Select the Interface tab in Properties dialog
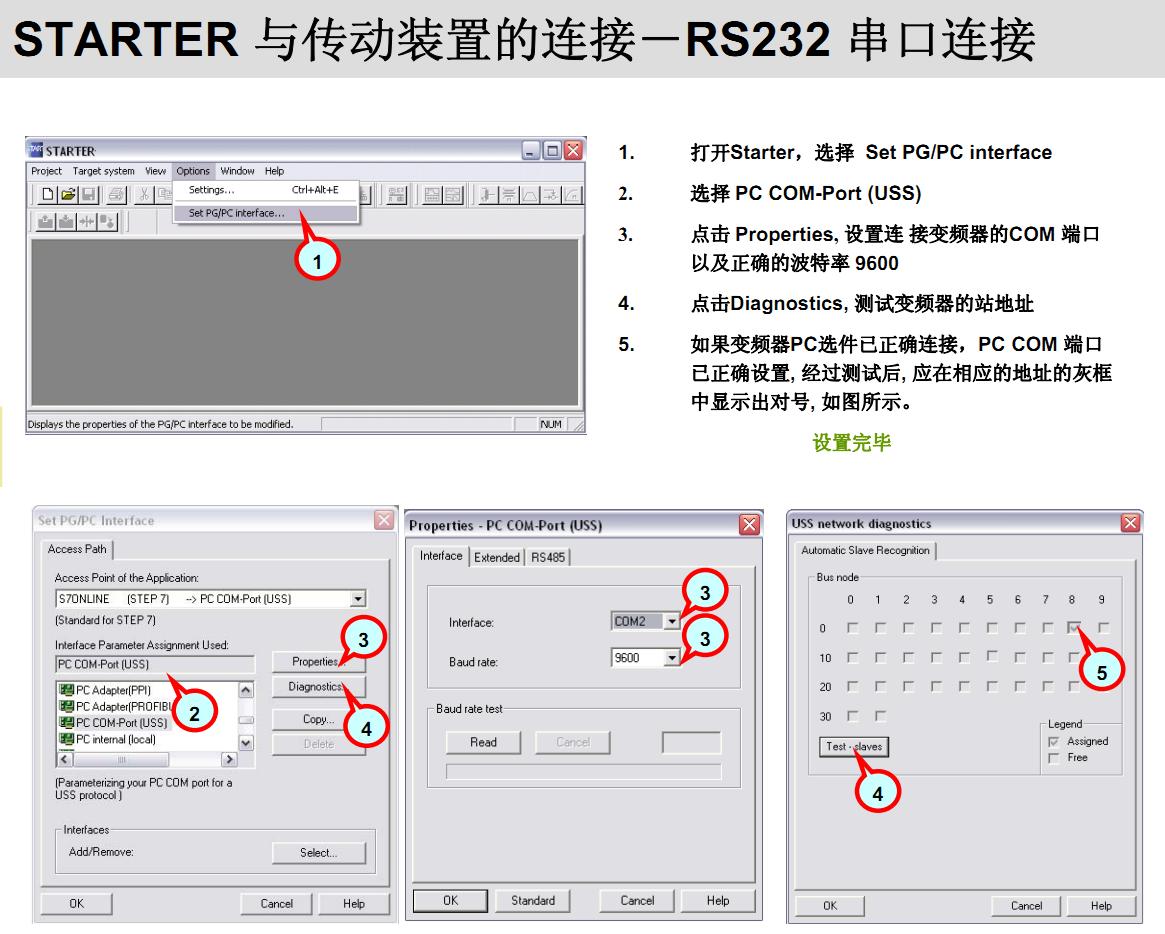1165x934 pixels. [x=441, y=556]
